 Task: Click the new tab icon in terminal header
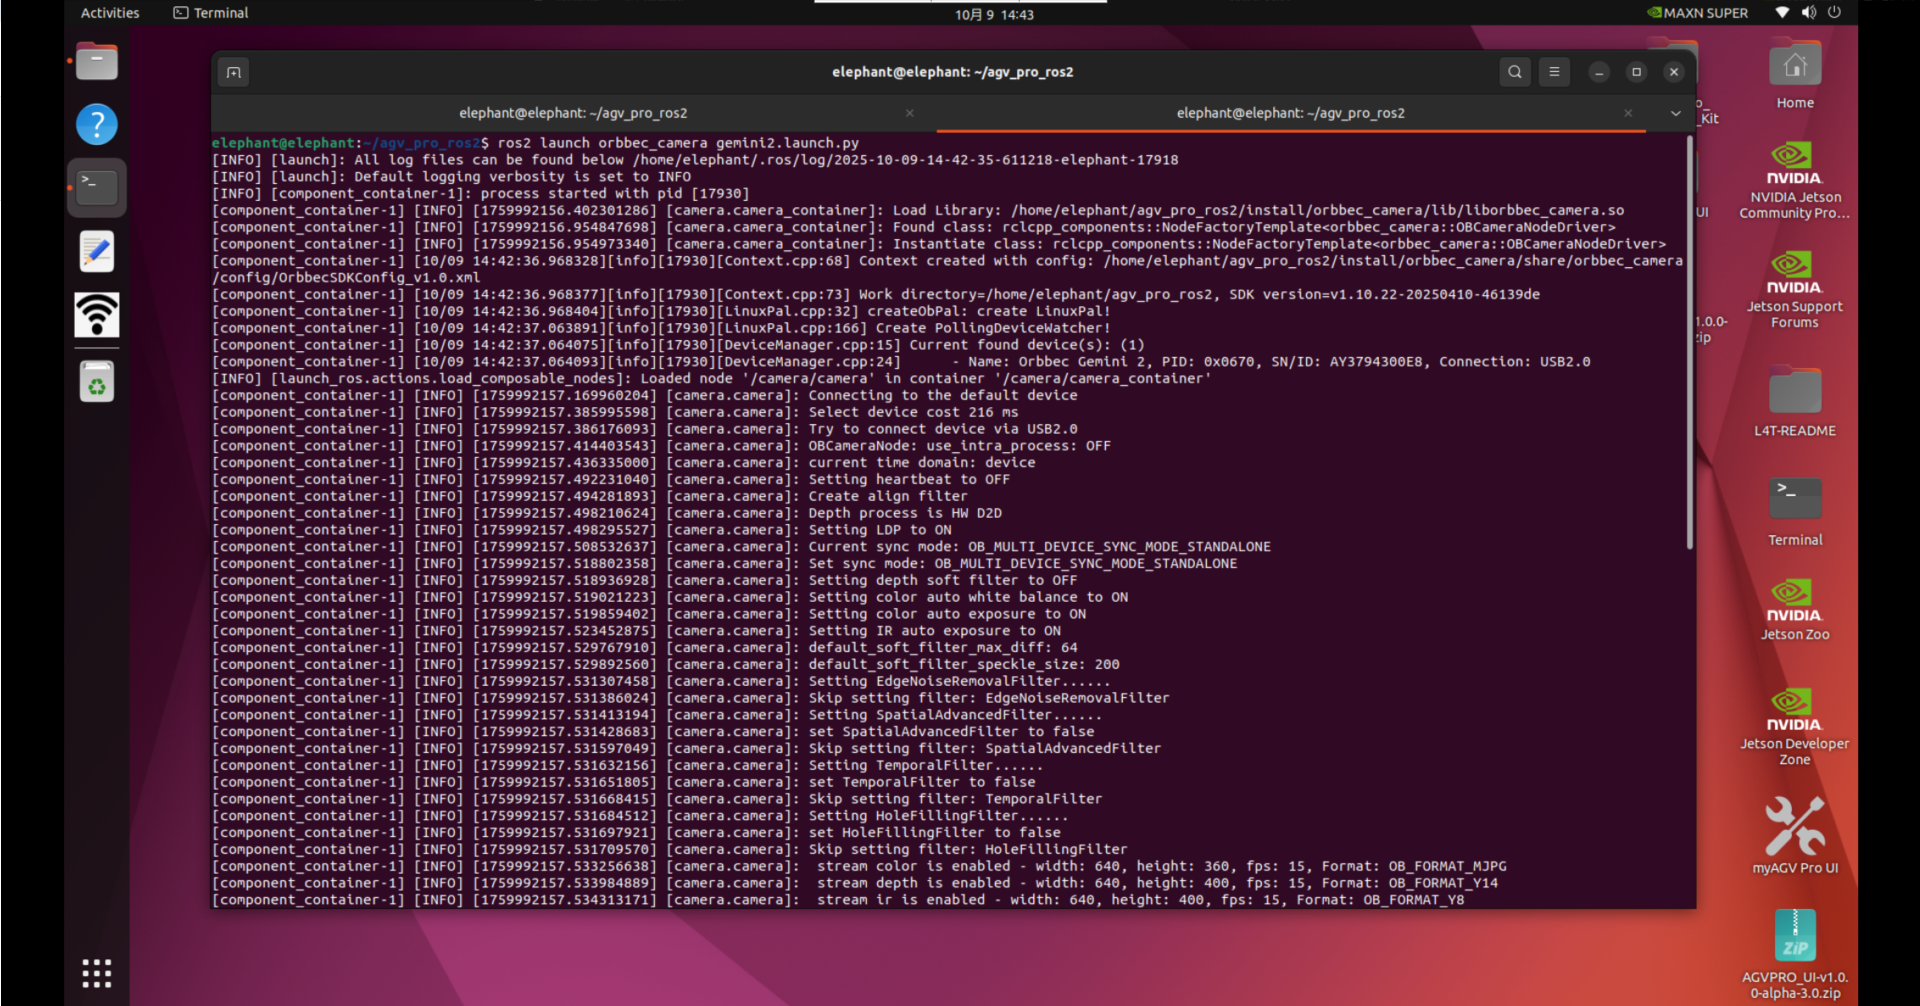point(233,72)
